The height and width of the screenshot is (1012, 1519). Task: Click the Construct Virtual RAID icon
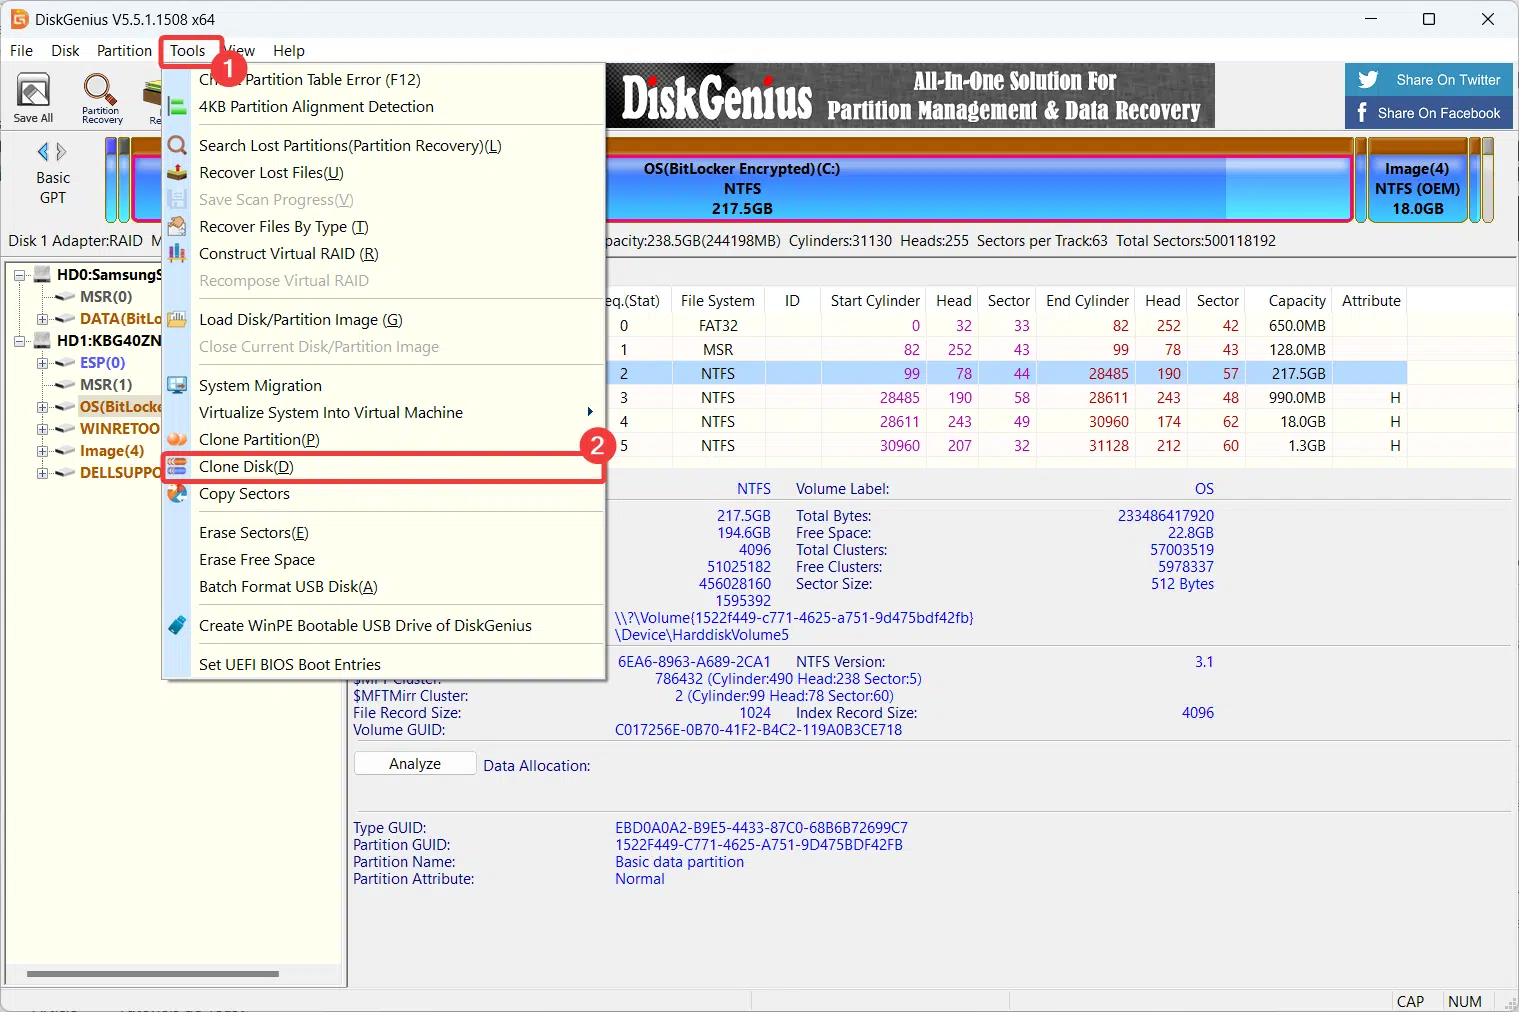pyautogui.click(x=177, y=254)
